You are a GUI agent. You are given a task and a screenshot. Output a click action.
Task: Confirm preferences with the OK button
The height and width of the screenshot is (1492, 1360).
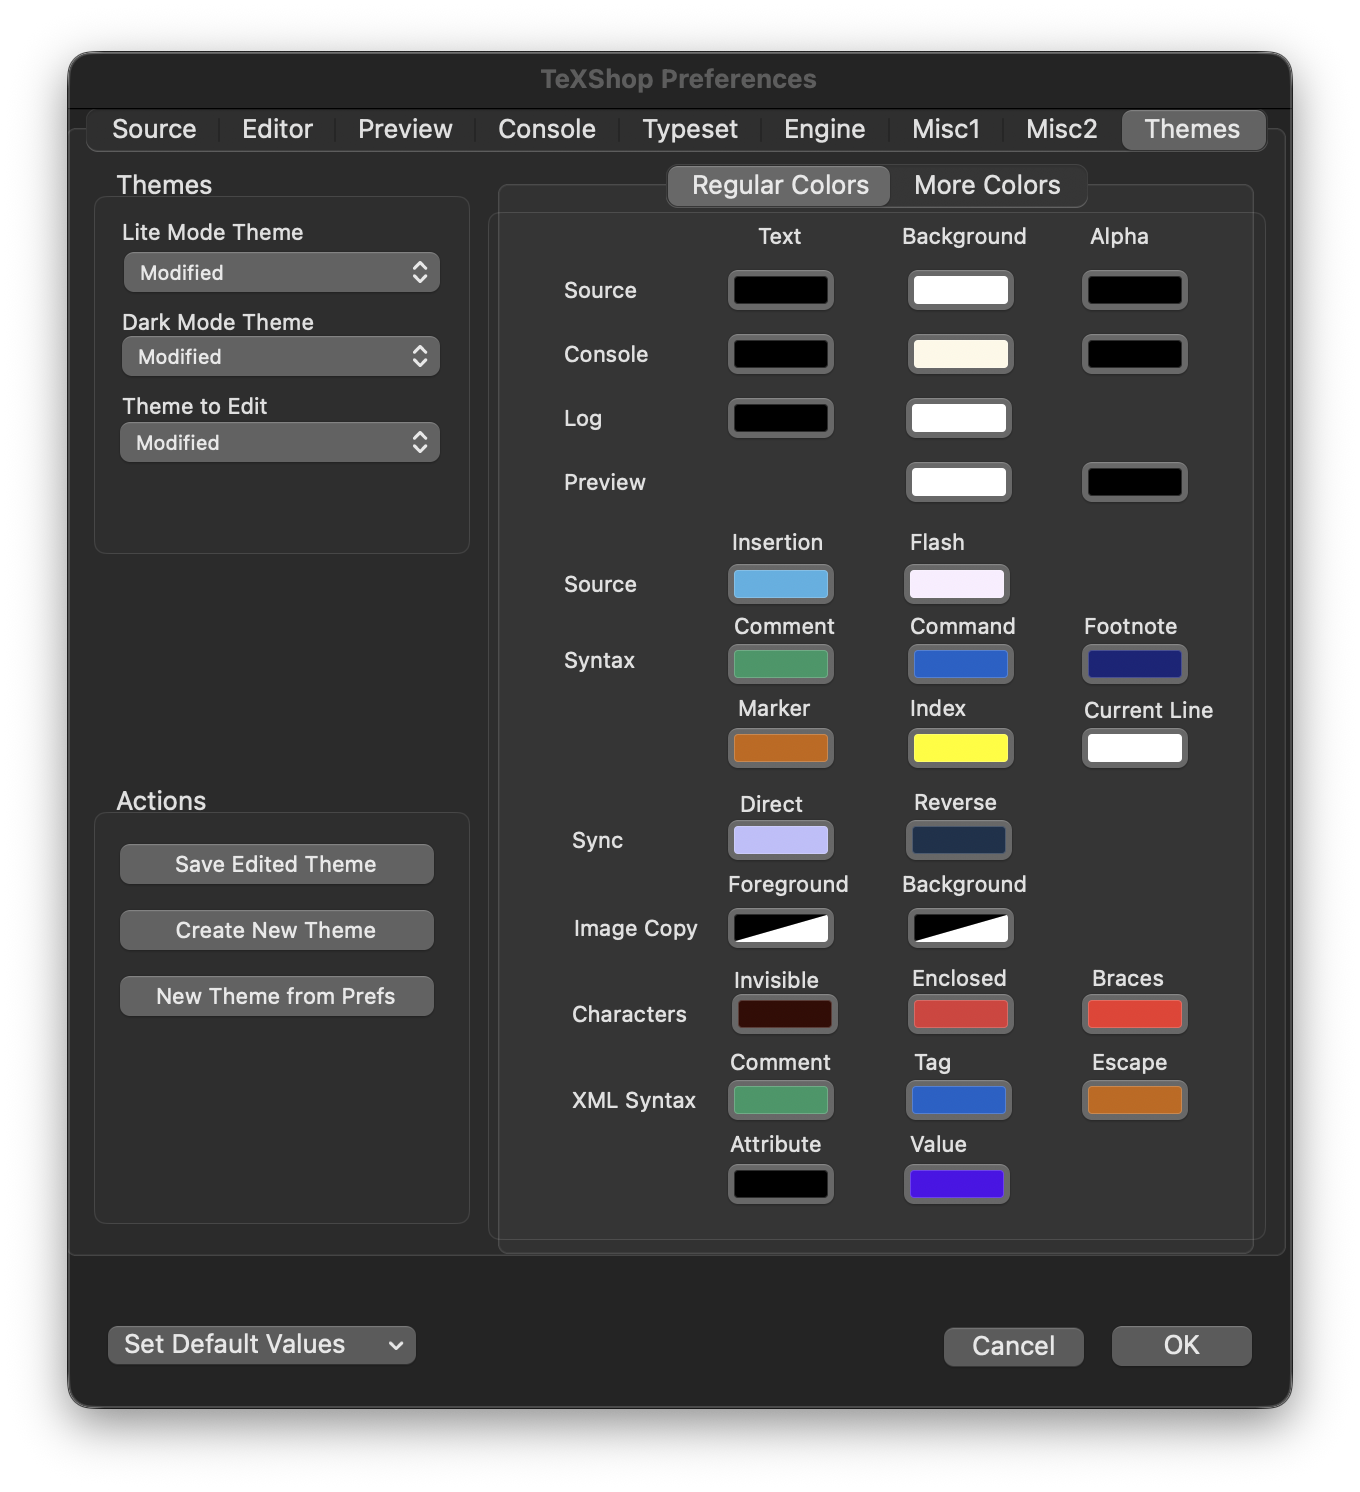tap(1181, 1346)
